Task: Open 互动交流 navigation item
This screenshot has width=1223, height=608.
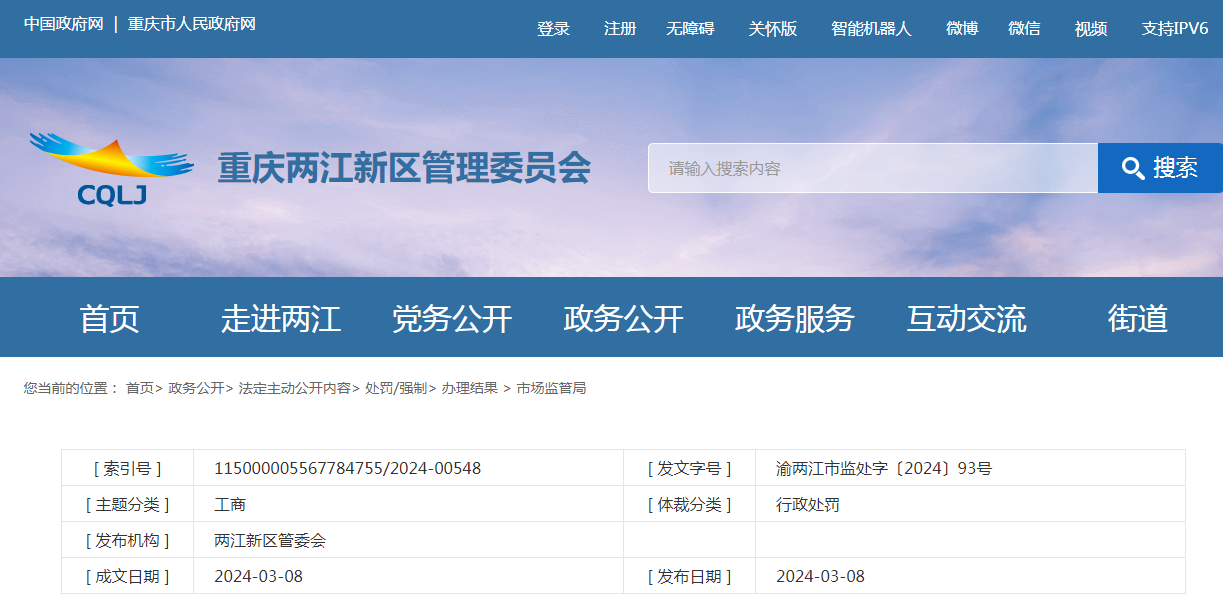Action: click(967, 319)
